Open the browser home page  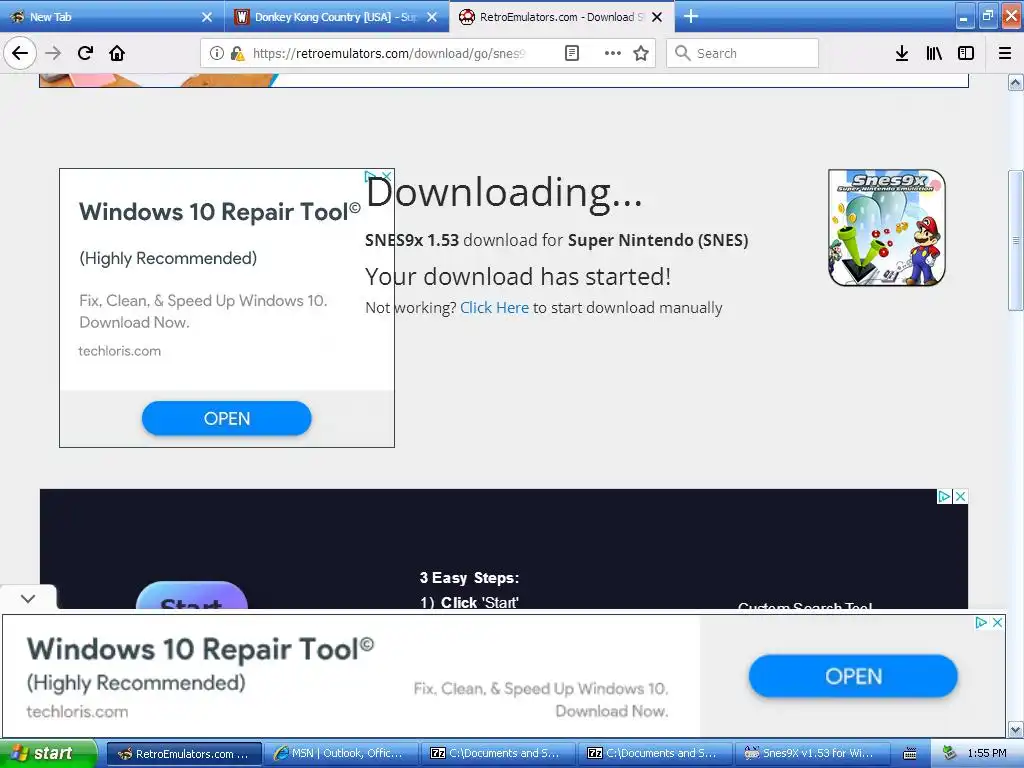(117, 53)
